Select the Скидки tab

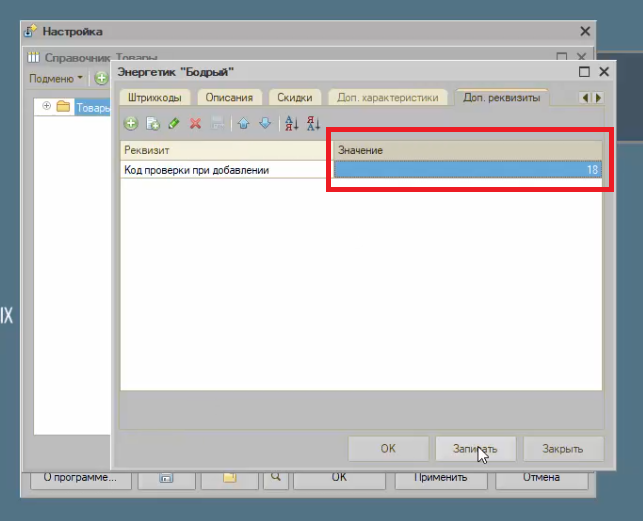pyautogui.click(x=294, y=98)
